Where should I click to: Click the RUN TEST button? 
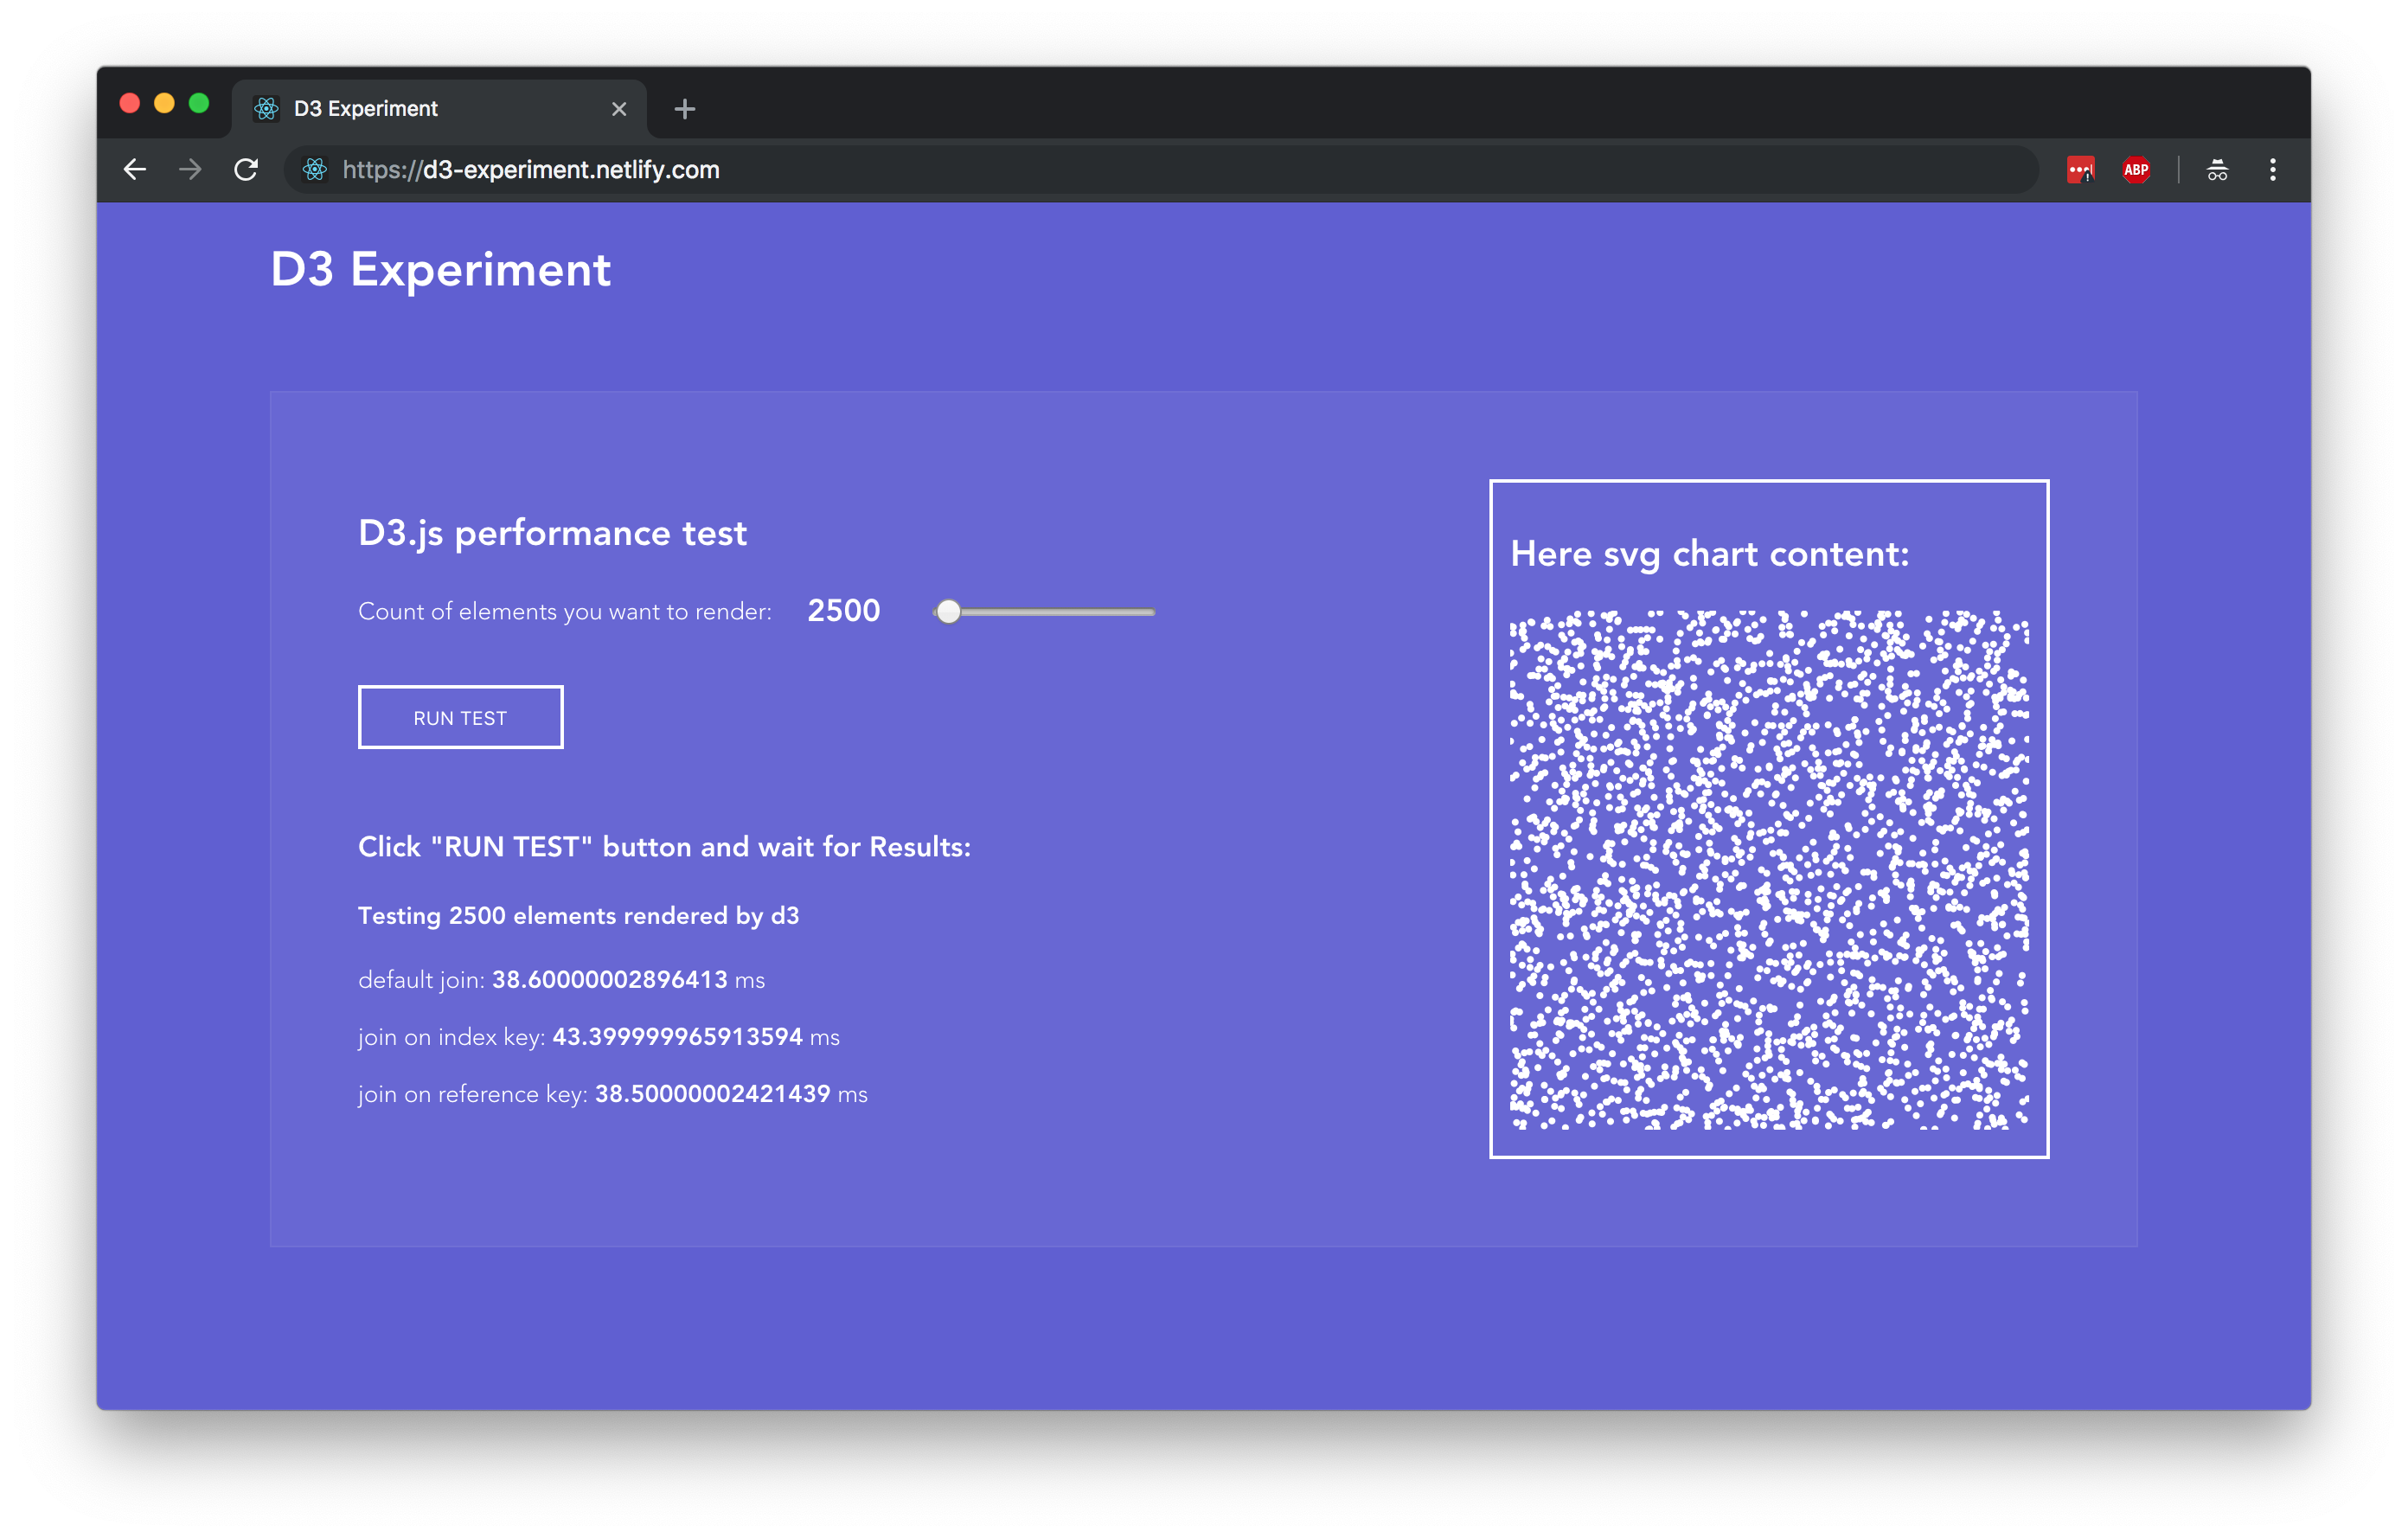coord(460,717)
